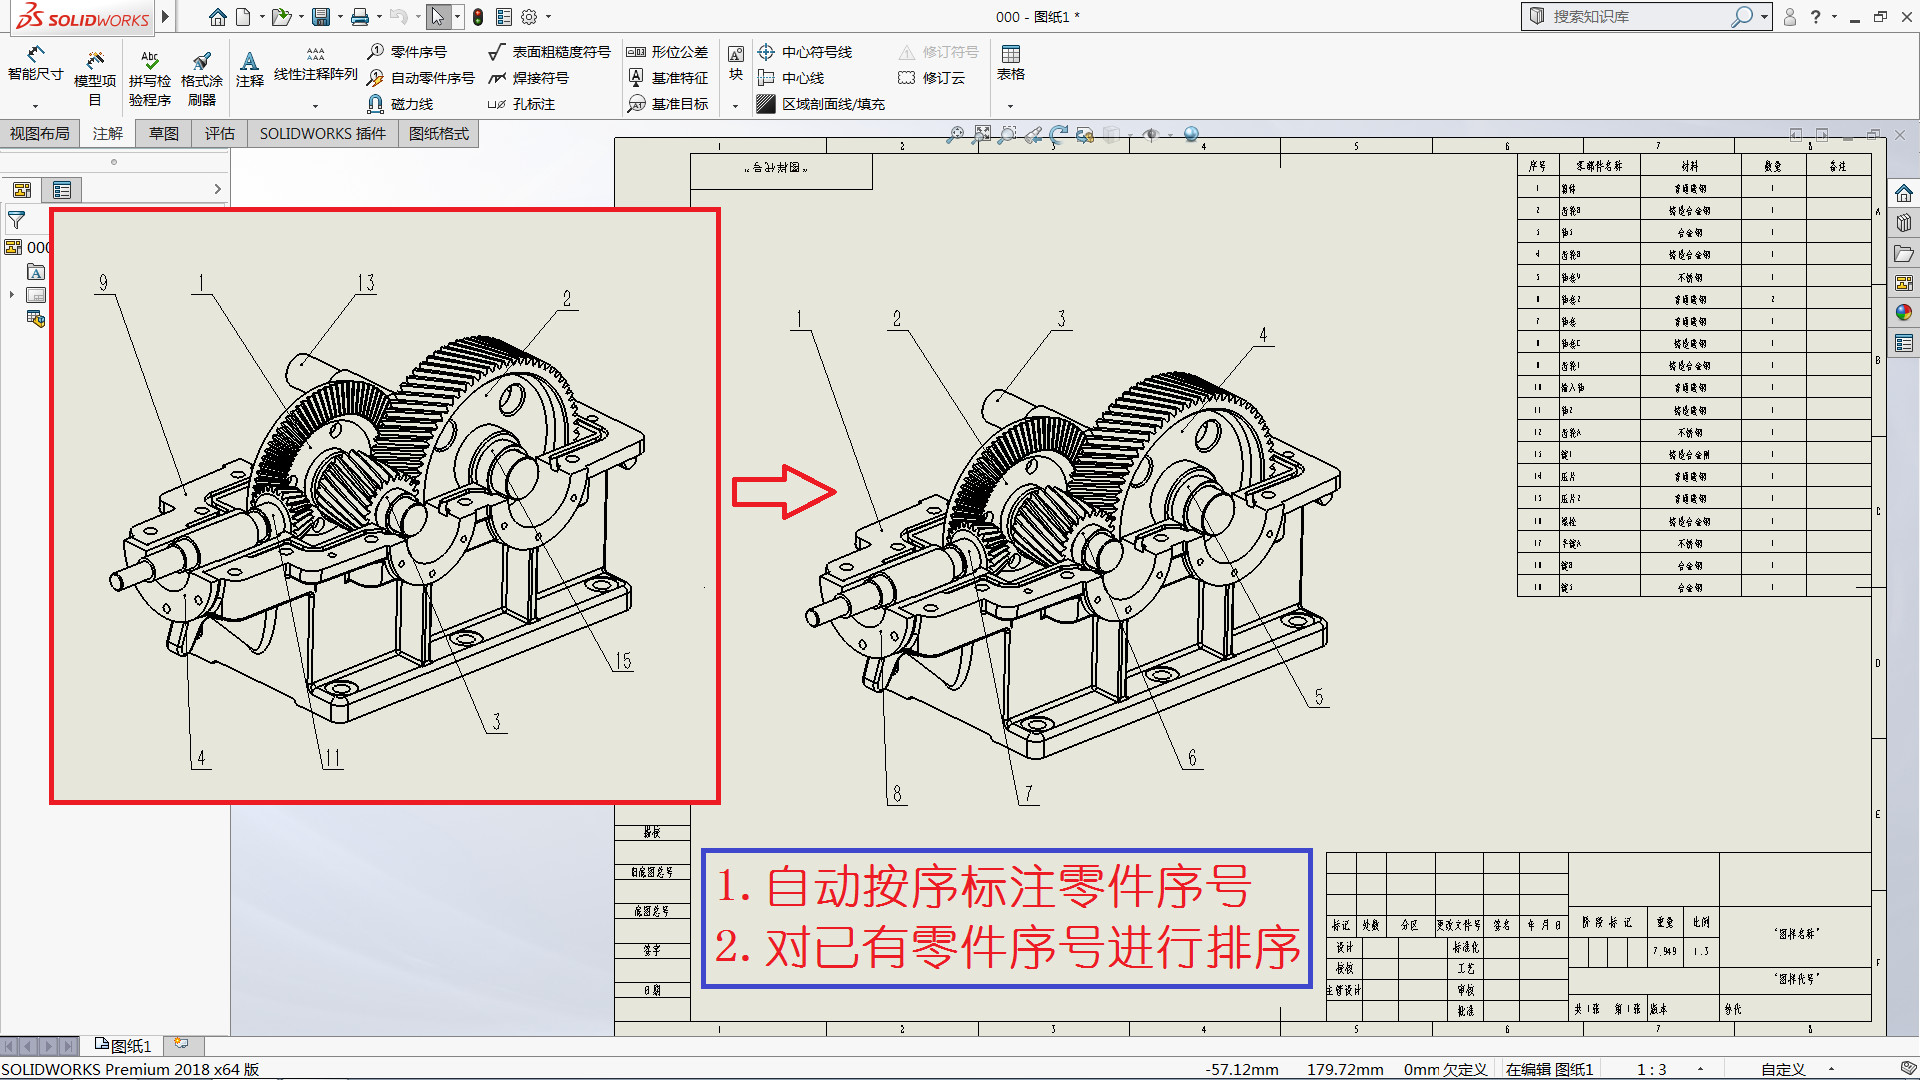The width and height of the screenshot is (1920, 1080).
Task: Switch to the 注解 tab
Action: (x=108, y=134)
